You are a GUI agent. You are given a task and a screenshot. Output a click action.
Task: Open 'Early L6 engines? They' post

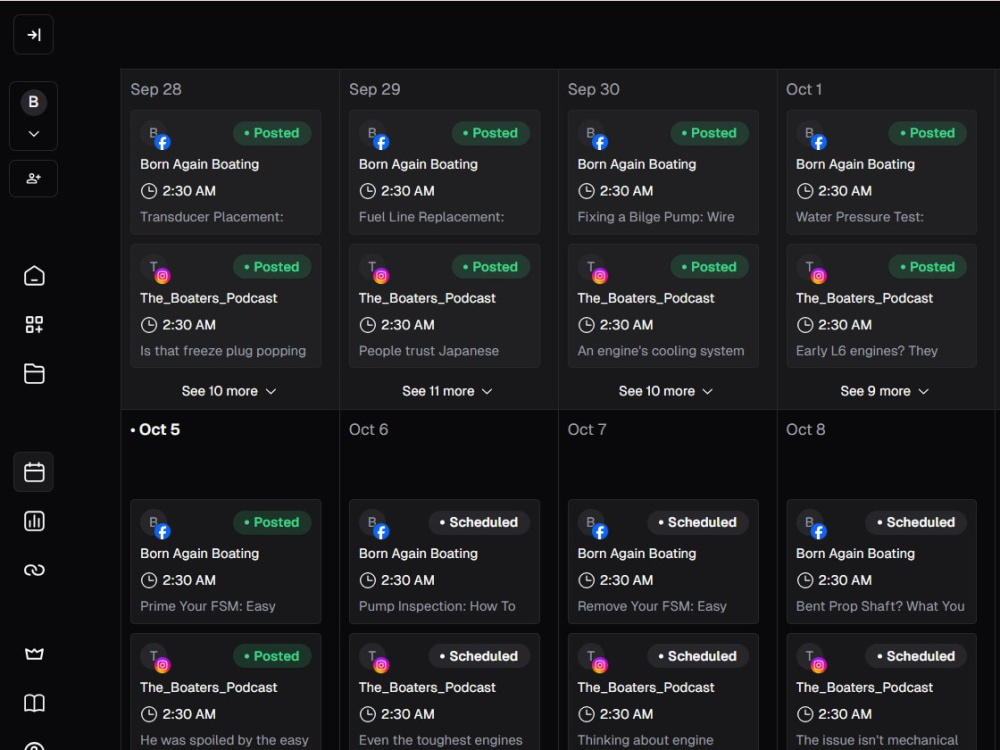pyautogui.click(x=881, y=306)
